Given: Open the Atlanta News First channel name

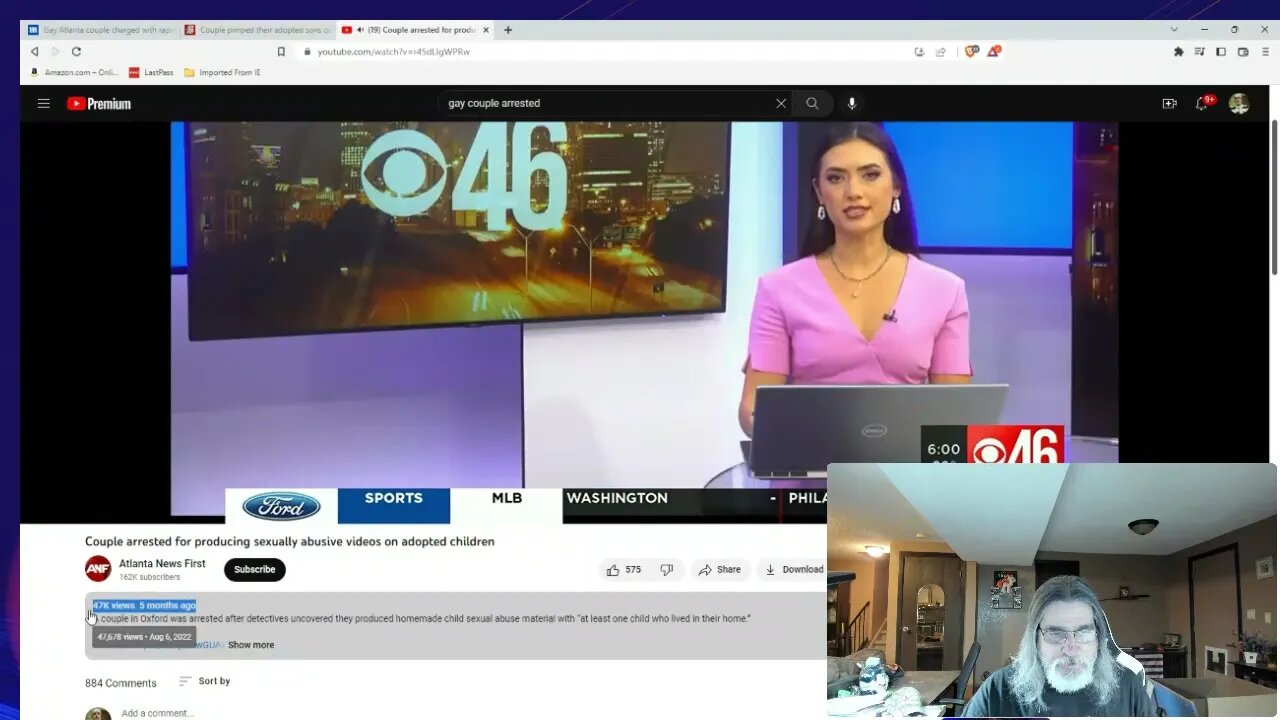Looking at the screenshot, I should (162, 563).
